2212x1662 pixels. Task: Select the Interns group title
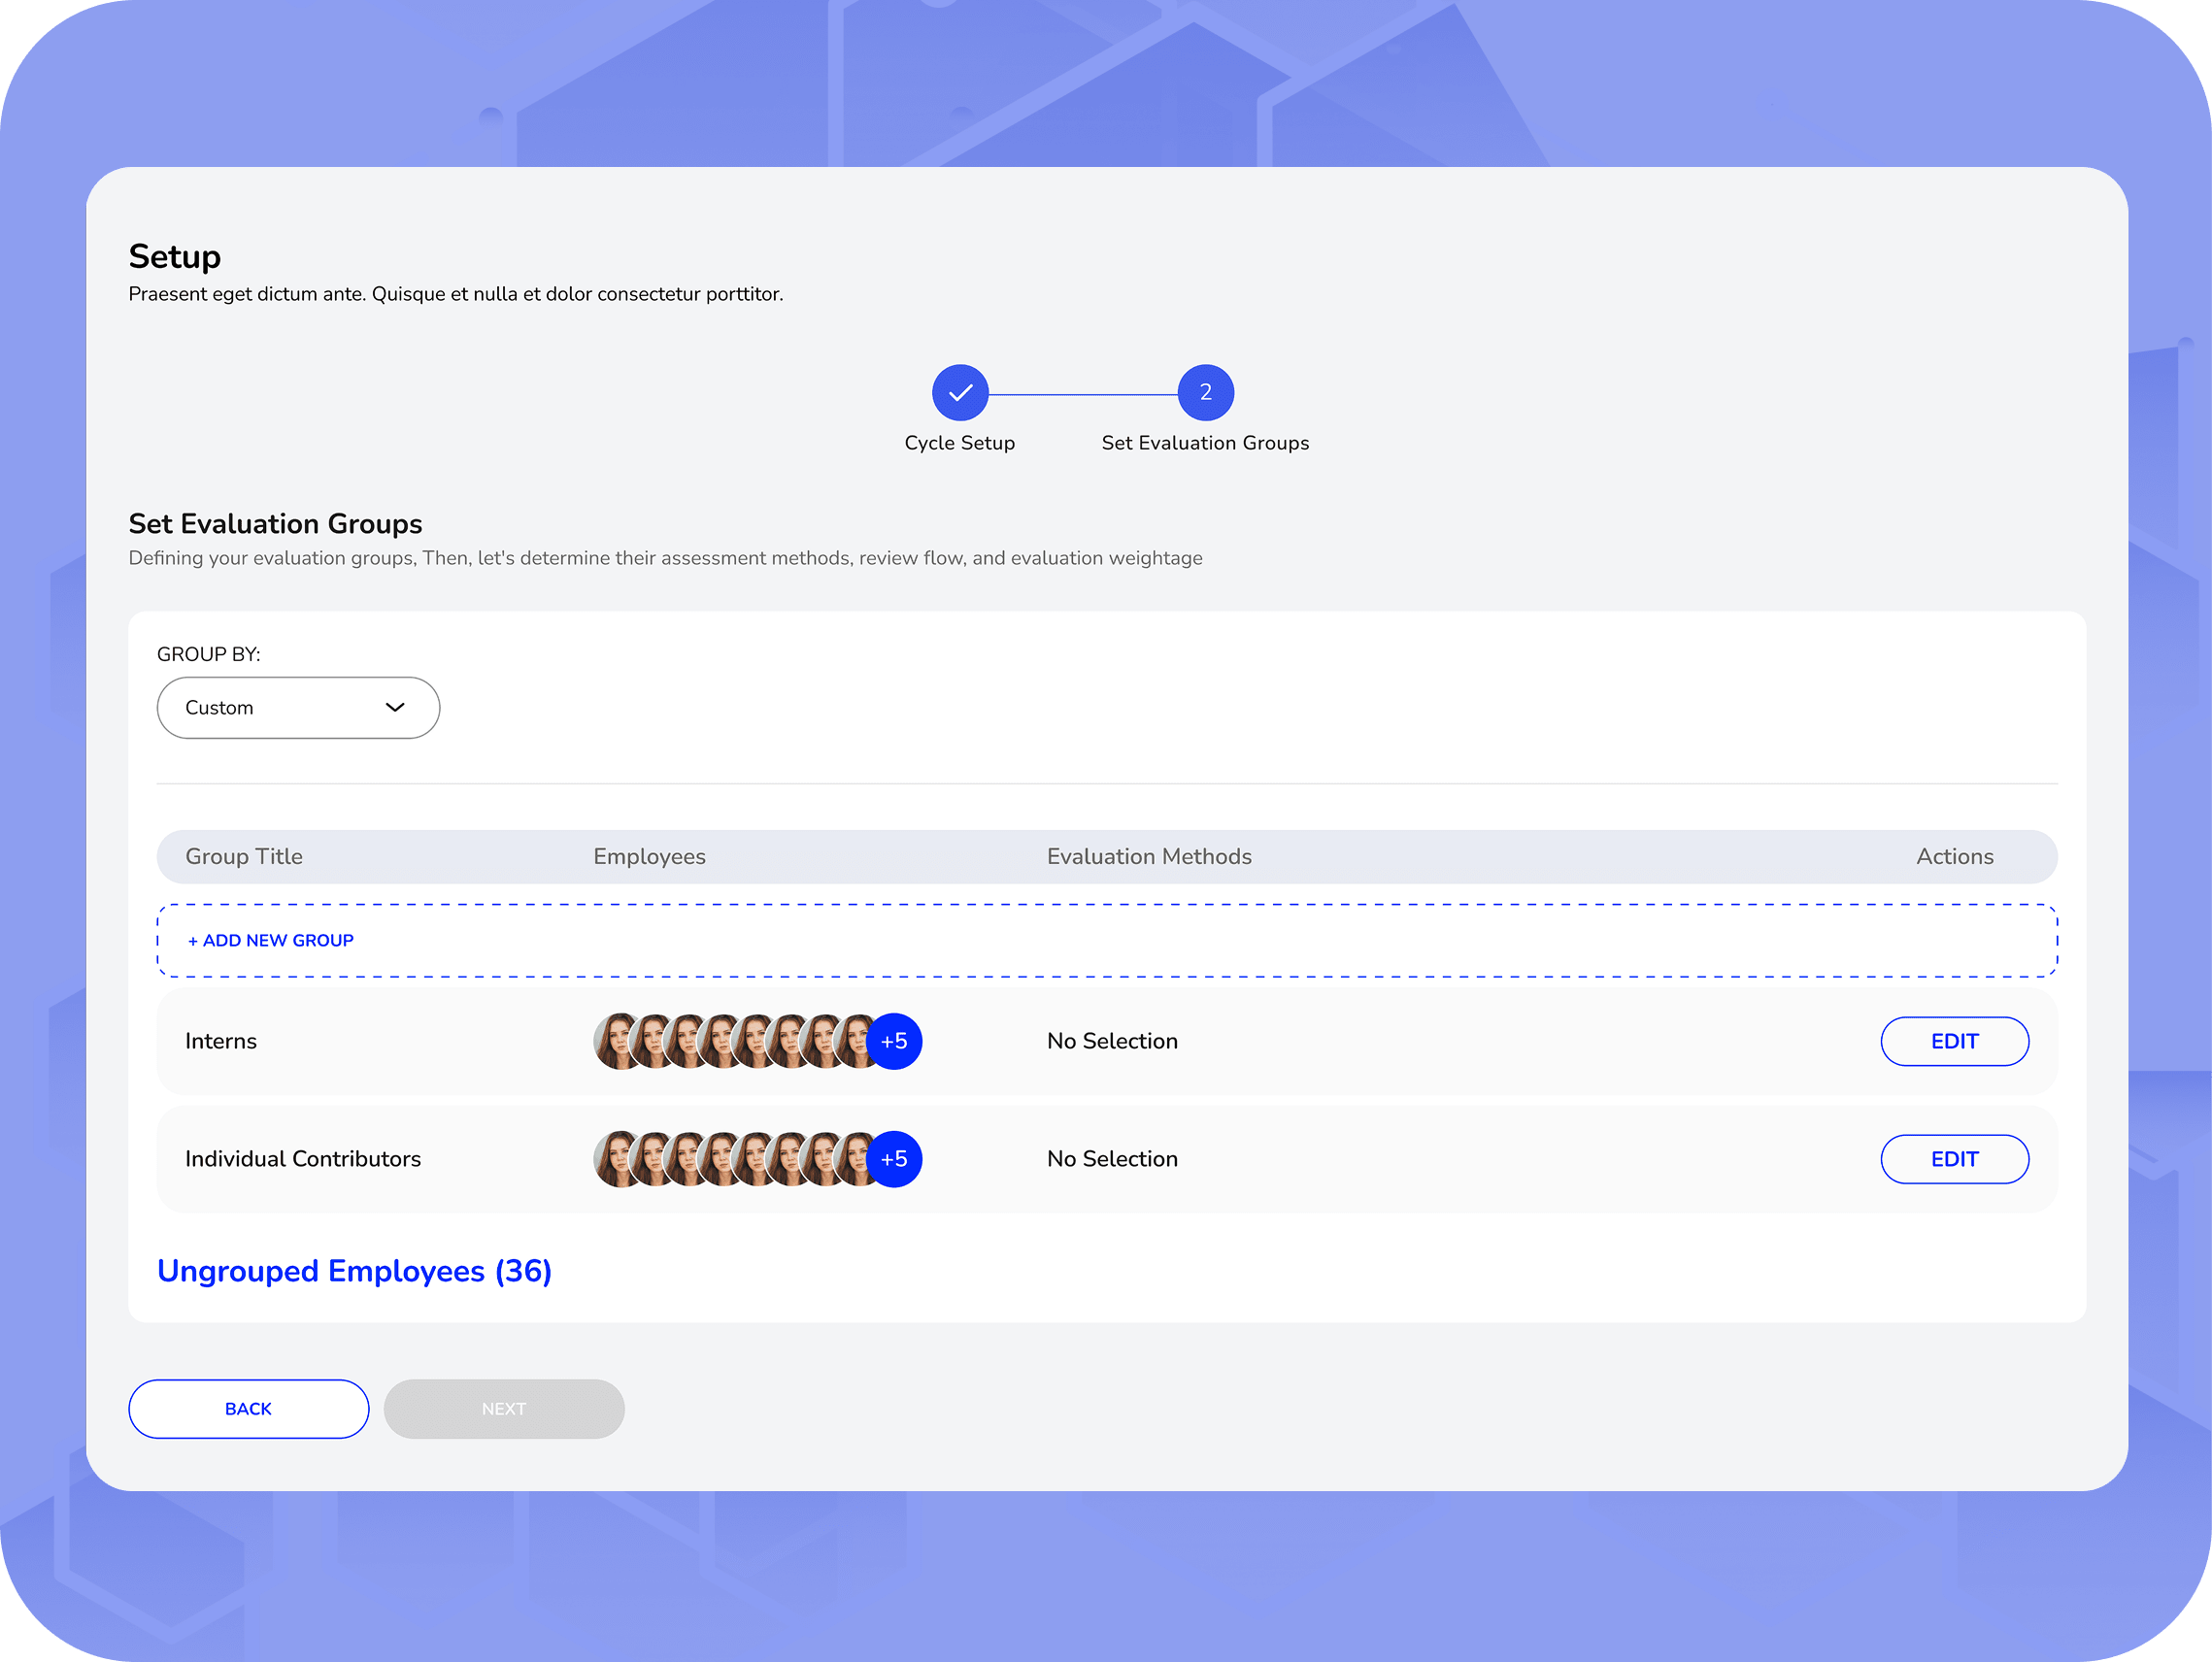(221, 1041)
